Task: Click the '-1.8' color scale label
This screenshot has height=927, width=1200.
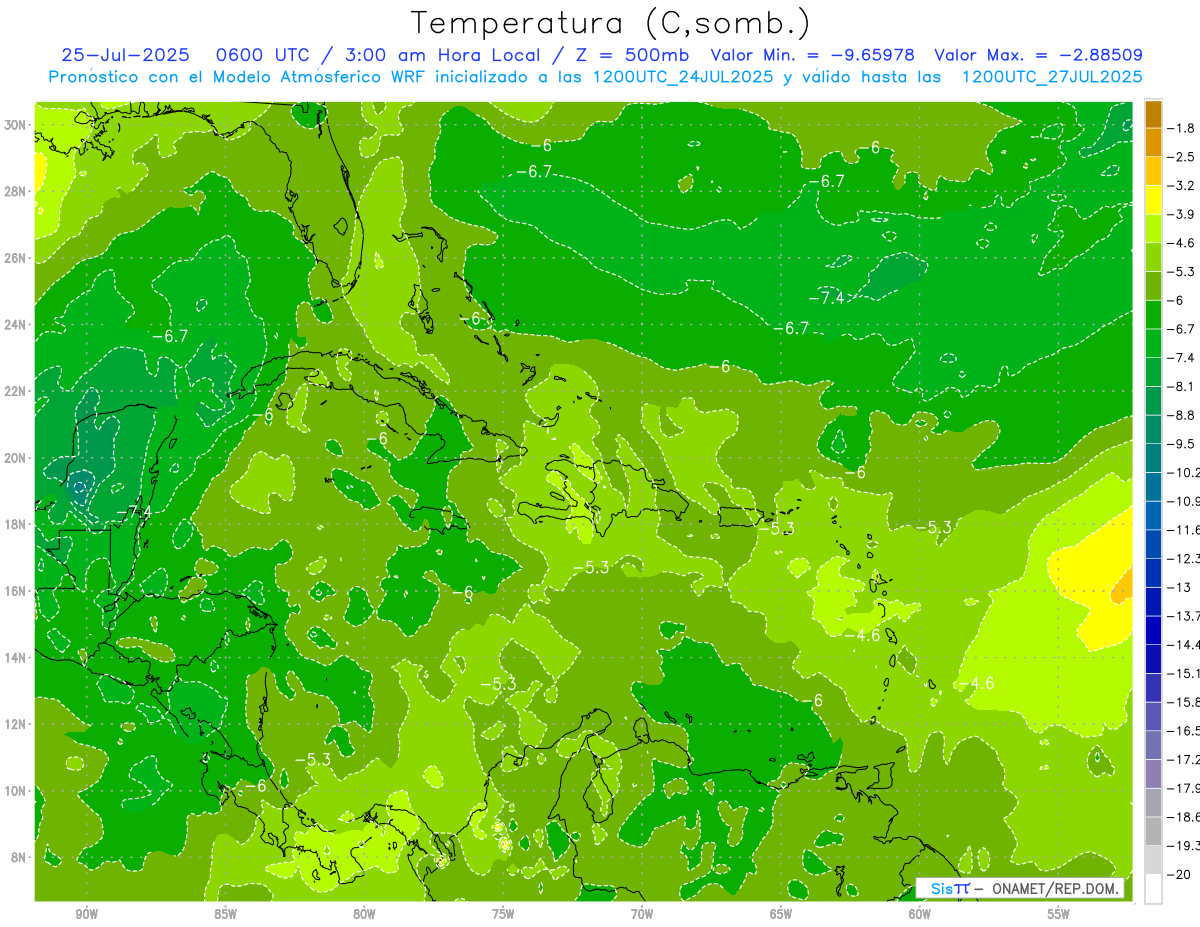Action: tap(1181, 128)
